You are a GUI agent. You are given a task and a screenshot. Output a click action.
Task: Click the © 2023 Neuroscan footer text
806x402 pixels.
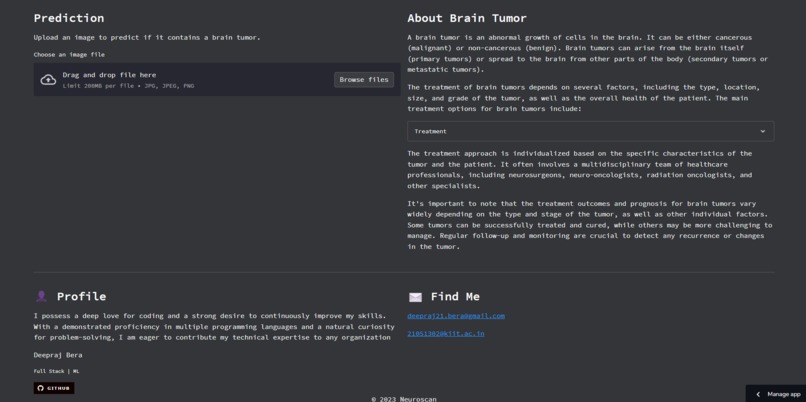click(404, 399)
